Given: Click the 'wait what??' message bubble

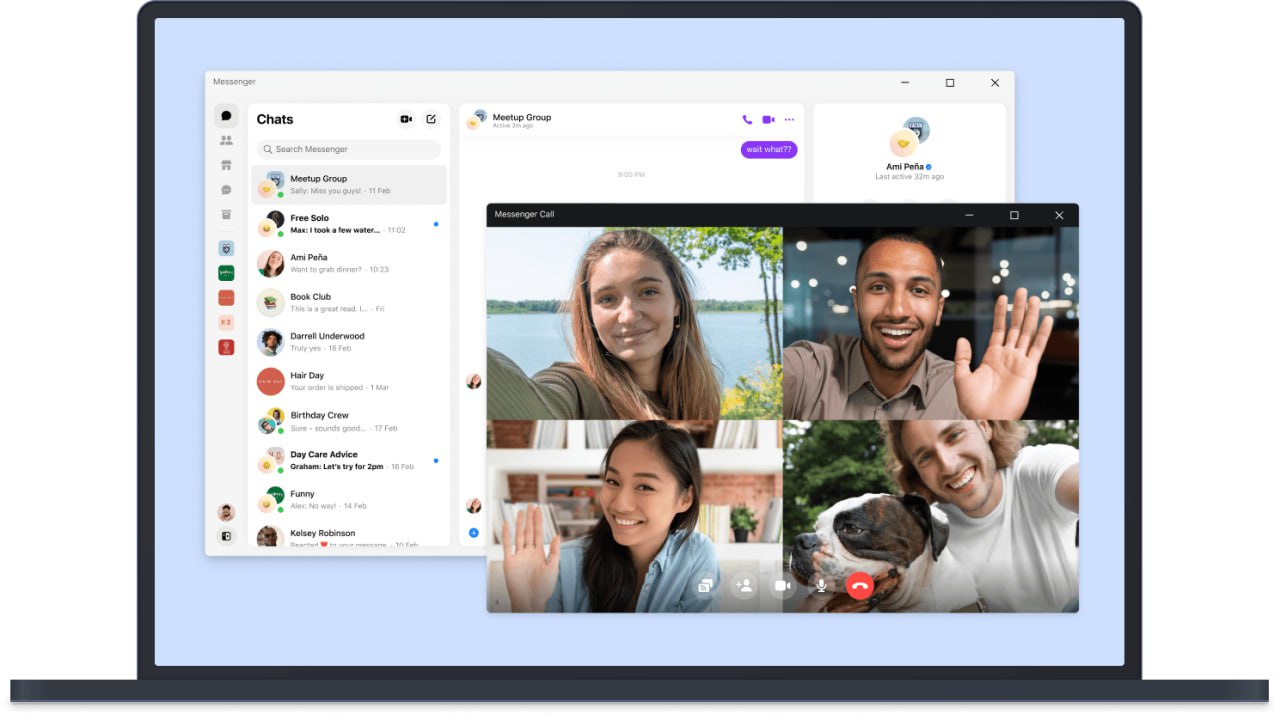Looking at the screenshot, I should coord(769,149).
